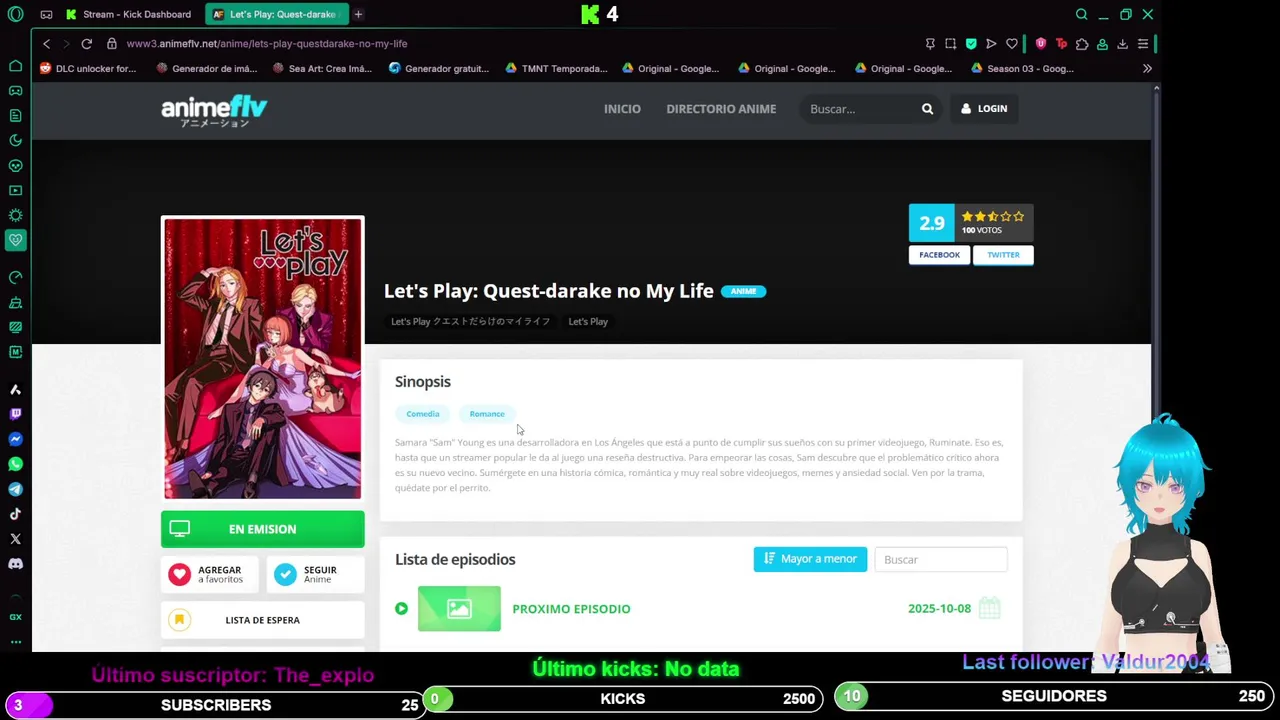Click the episode list Buscar field

coord(941,560)
